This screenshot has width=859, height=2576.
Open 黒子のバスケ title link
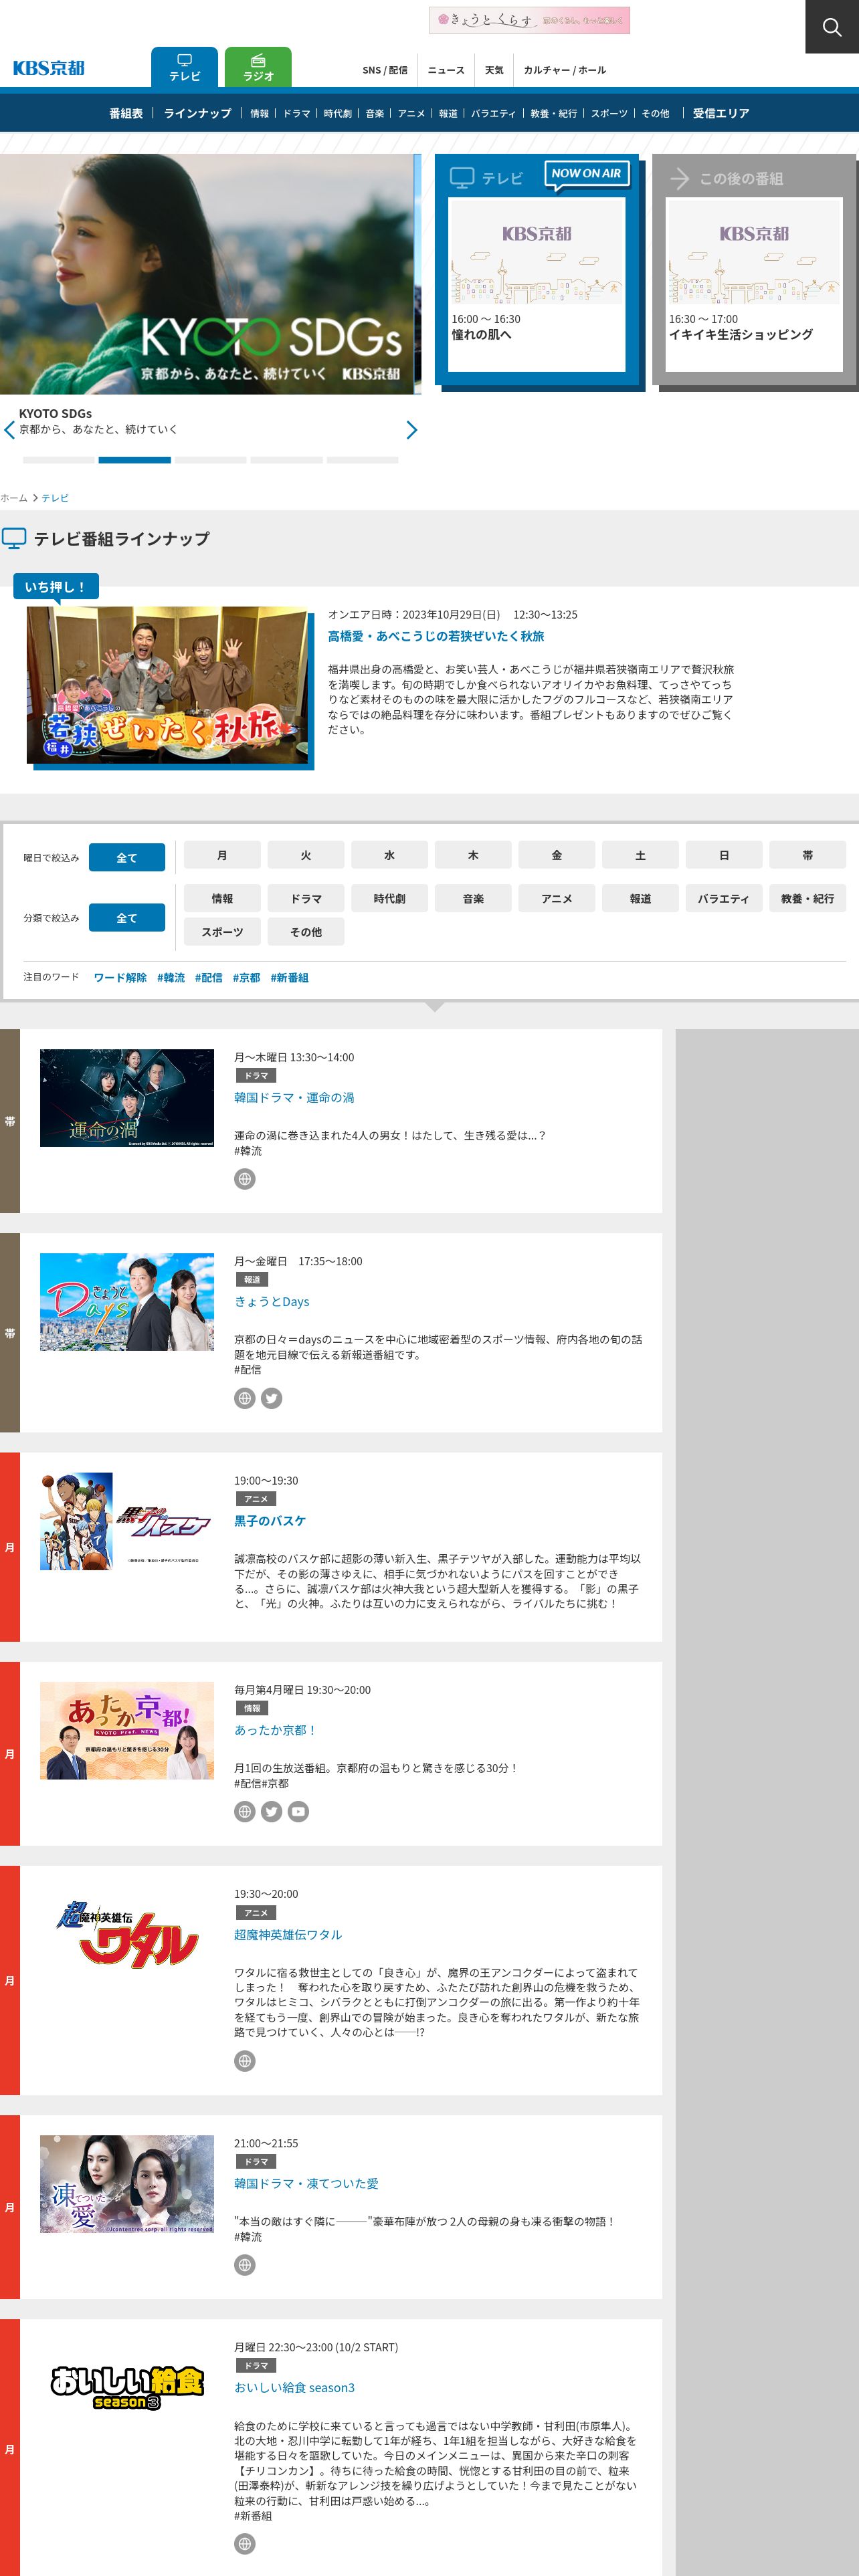(x=270, y=1521)
